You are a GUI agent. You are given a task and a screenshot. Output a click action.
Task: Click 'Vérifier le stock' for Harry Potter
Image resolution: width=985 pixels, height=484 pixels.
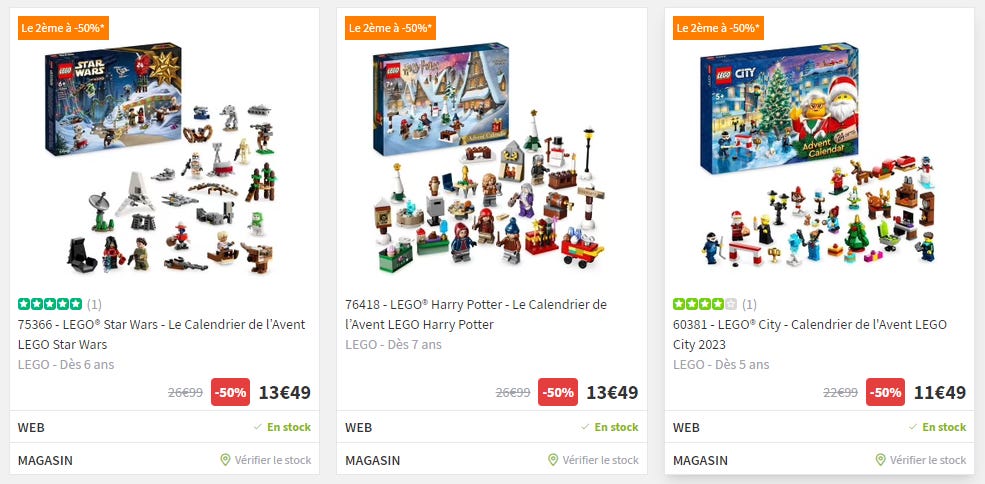[x=601, y=460]
